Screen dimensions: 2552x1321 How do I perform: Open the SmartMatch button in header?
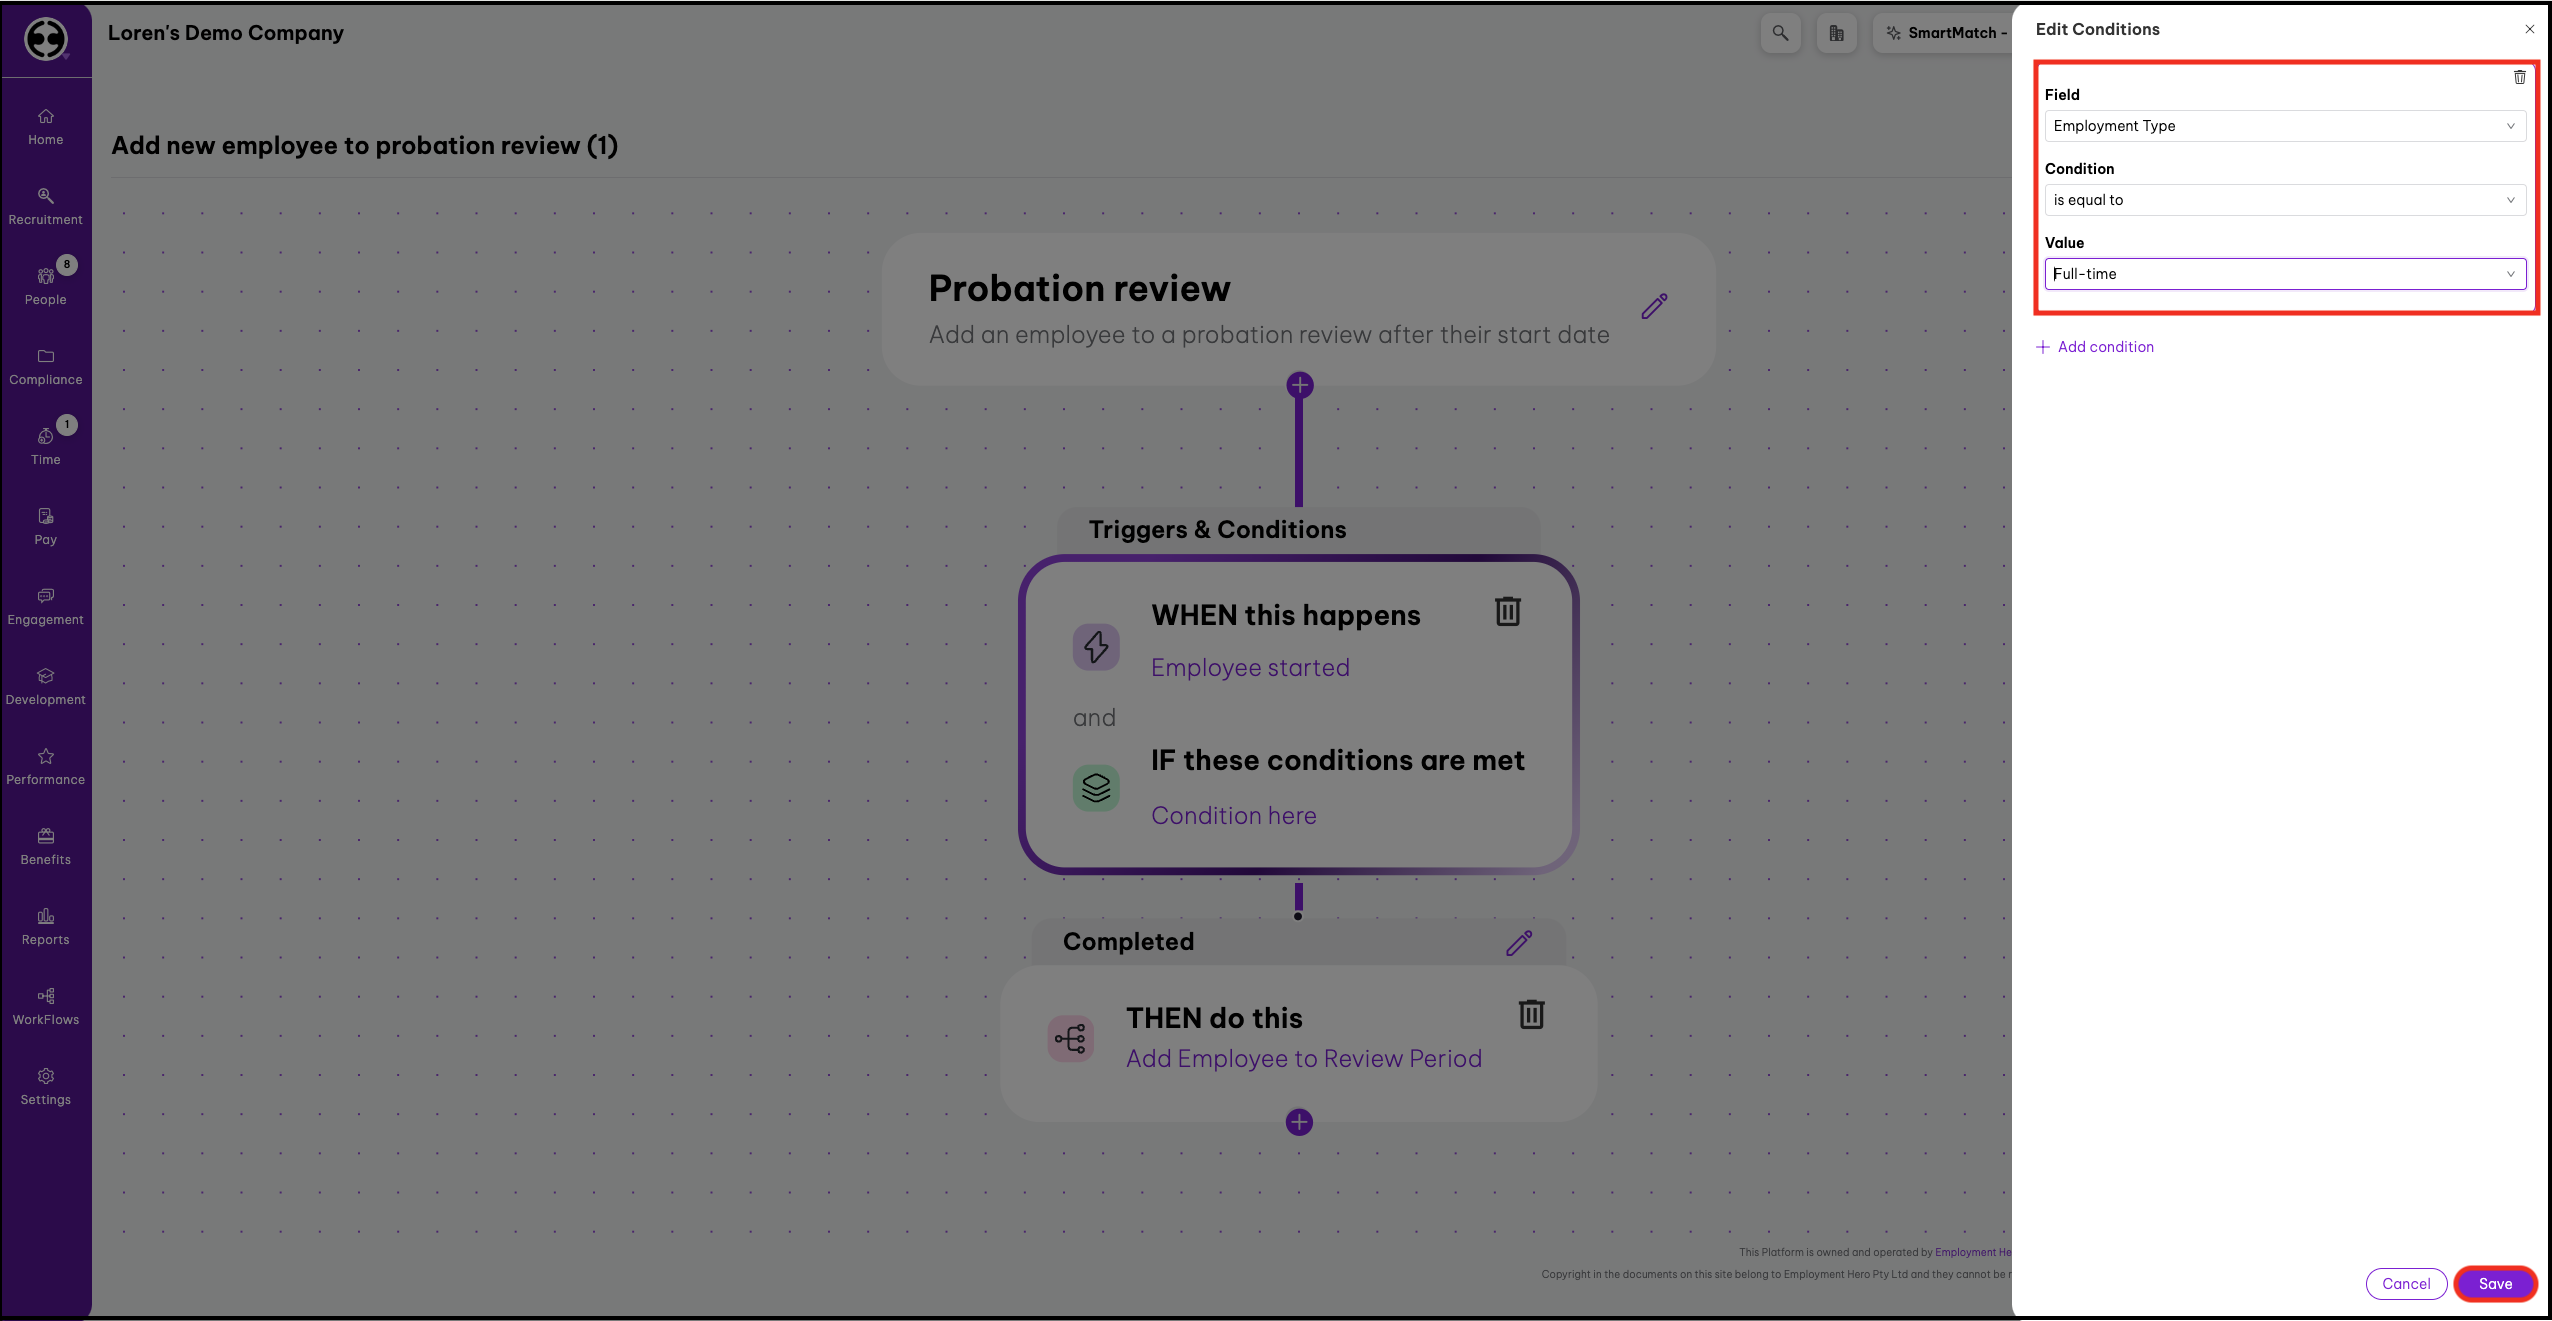click(1944, 33)
